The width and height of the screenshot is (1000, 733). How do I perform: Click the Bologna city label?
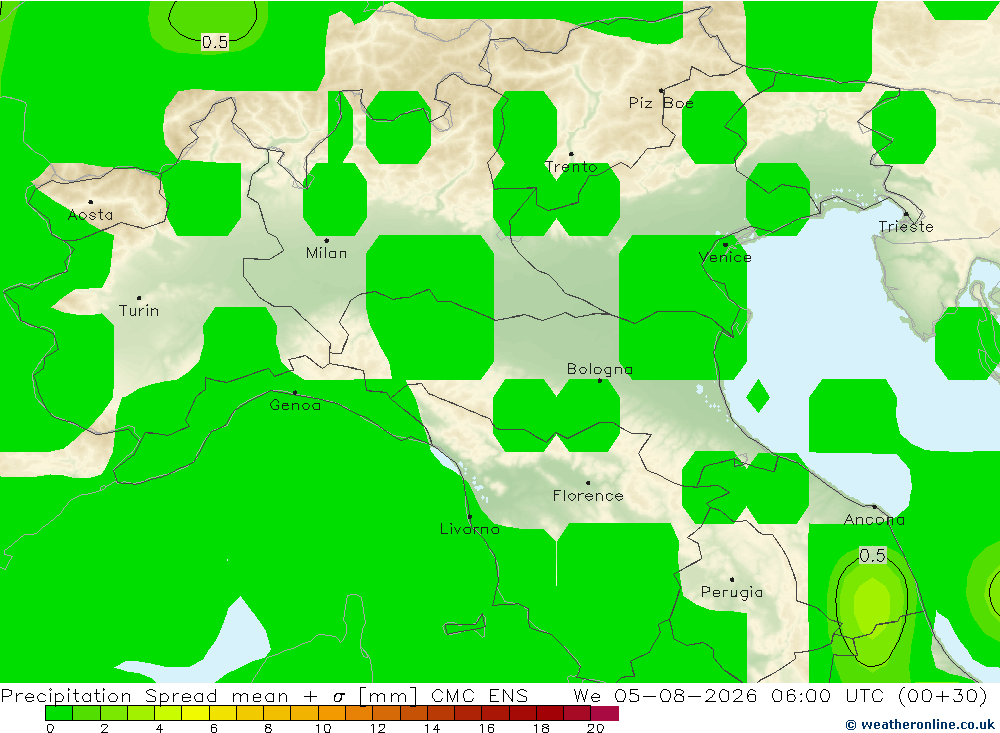pyautogui.click(x=599, y=369)
